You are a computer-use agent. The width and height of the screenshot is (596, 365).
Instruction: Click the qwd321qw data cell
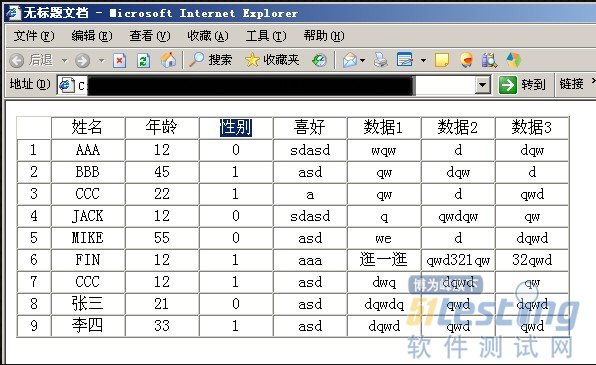(x=458, y=260)
